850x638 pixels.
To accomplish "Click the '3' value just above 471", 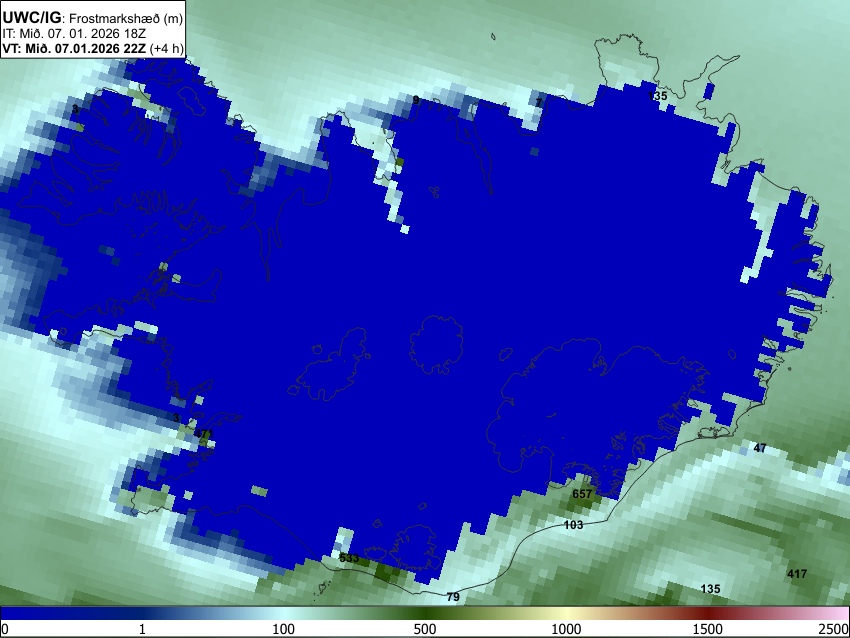I will coord(176,418).
